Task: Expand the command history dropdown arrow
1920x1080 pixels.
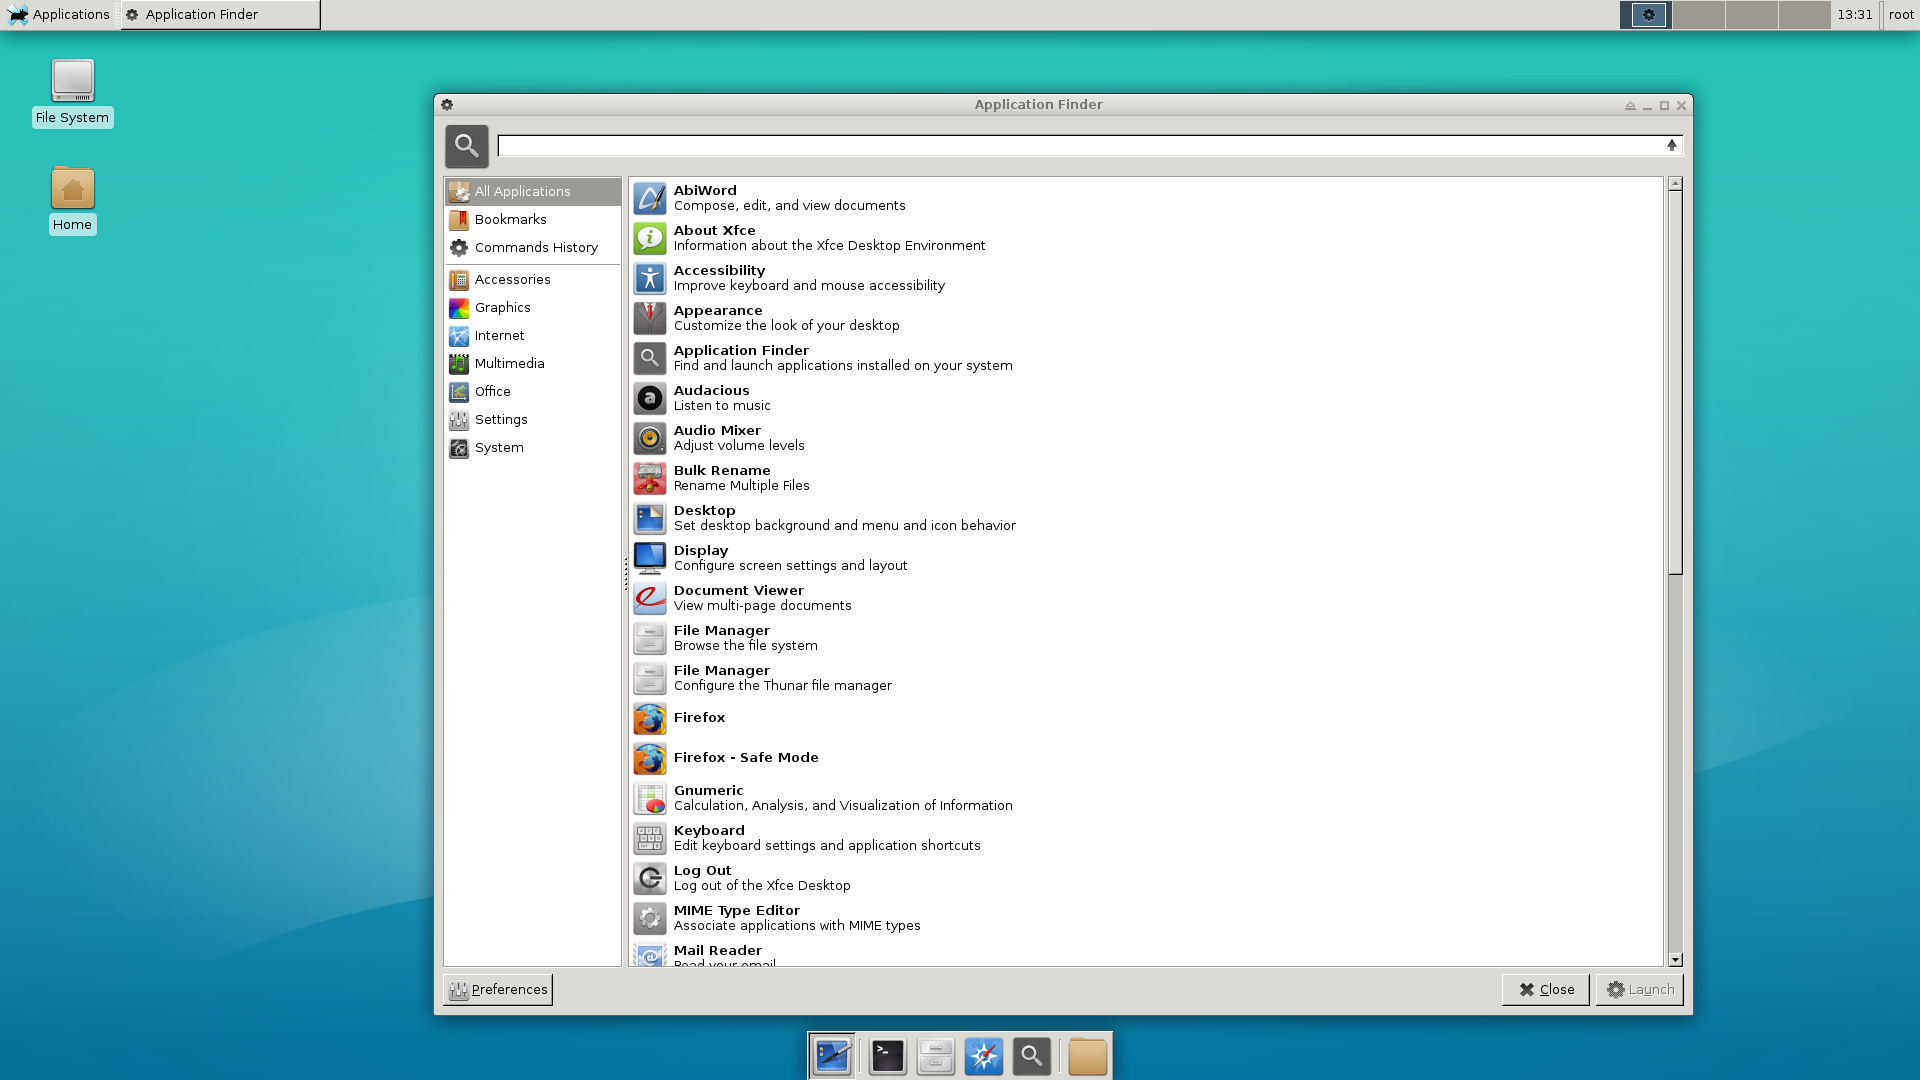Action: [1672, 146]
